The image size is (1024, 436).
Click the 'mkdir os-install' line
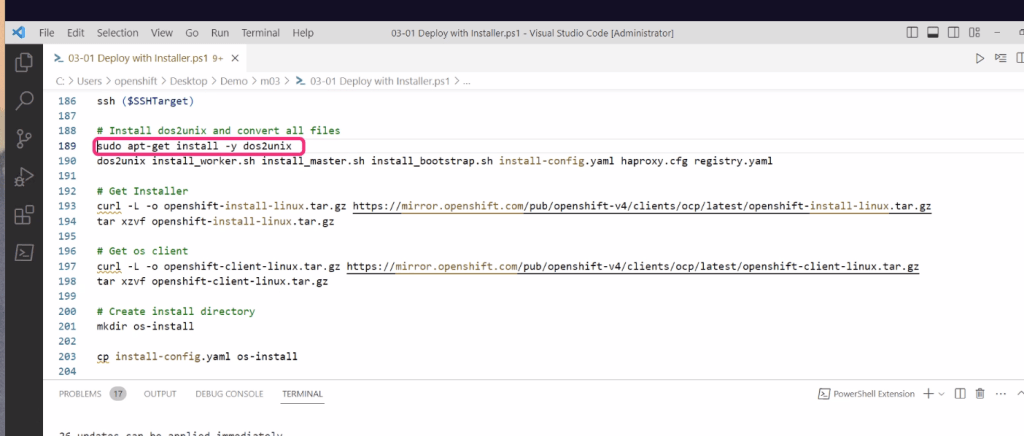click(x=145, y=326)
